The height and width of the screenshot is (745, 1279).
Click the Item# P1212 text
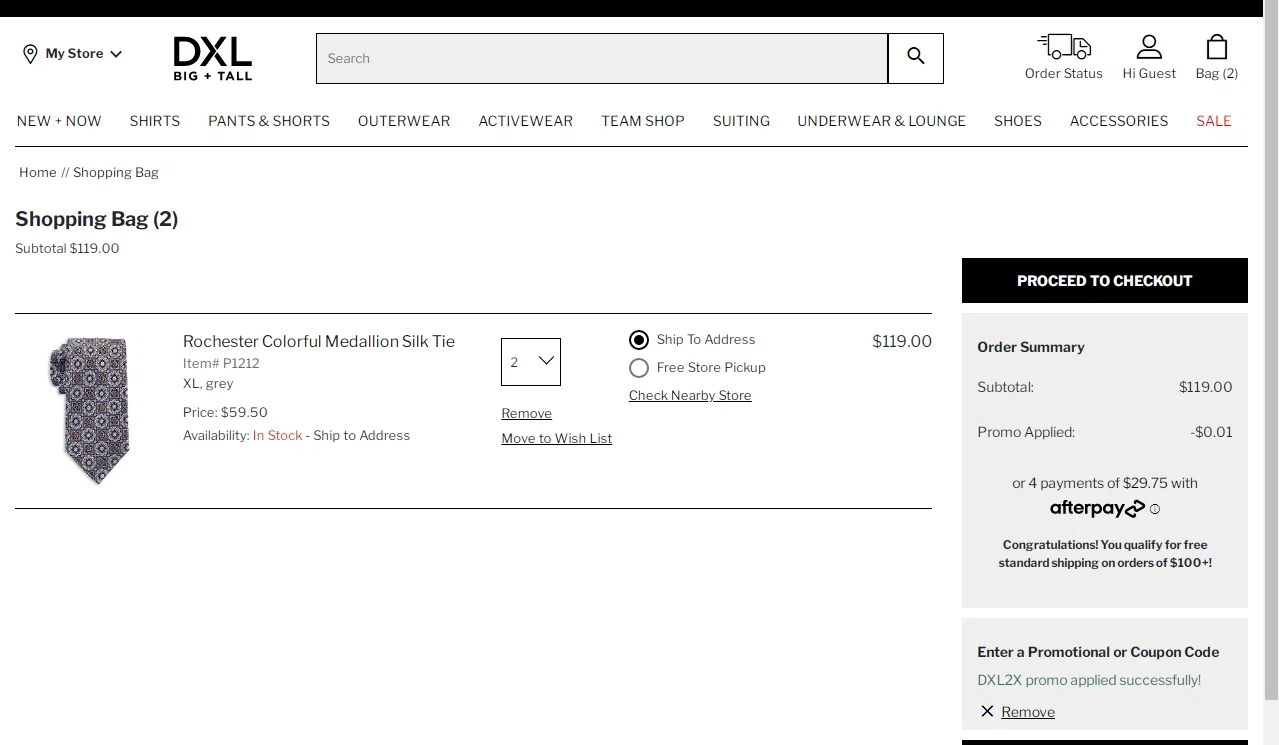(221, 363)
